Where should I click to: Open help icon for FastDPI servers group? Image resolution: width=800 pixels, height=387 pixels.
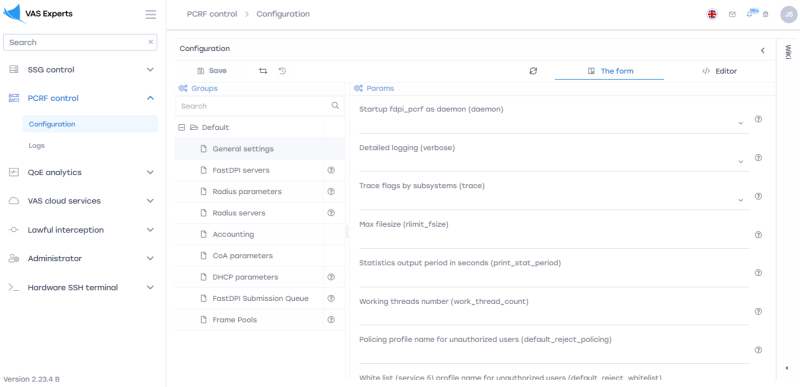tap(331, 170)
